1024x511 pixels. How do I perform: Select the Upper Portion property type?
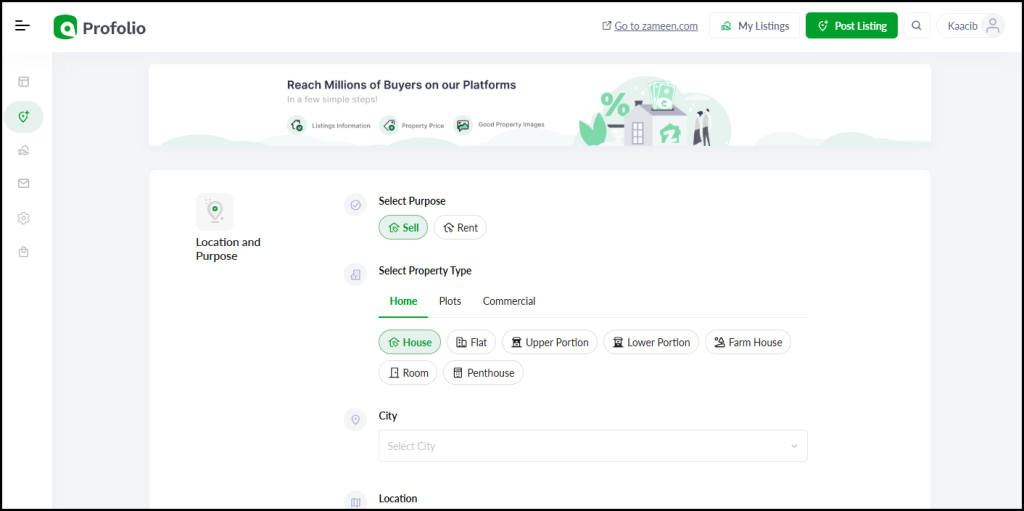tap(550, 342)
